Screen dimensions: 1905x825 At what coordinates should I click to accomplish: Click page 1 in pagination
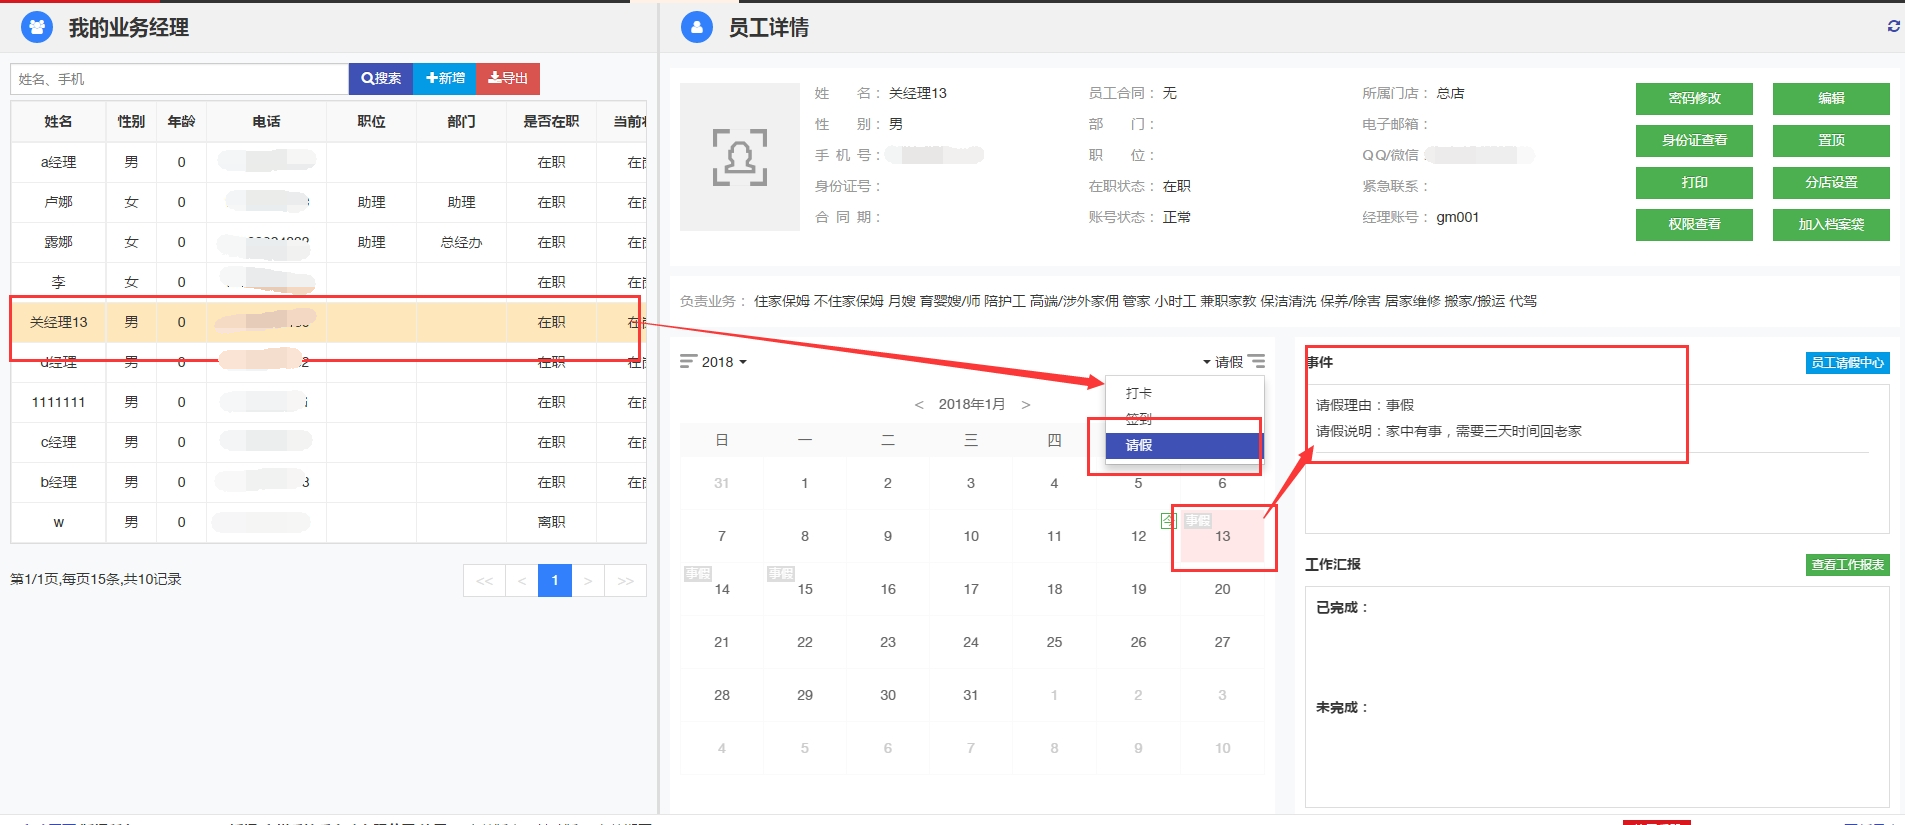[555, 581]
